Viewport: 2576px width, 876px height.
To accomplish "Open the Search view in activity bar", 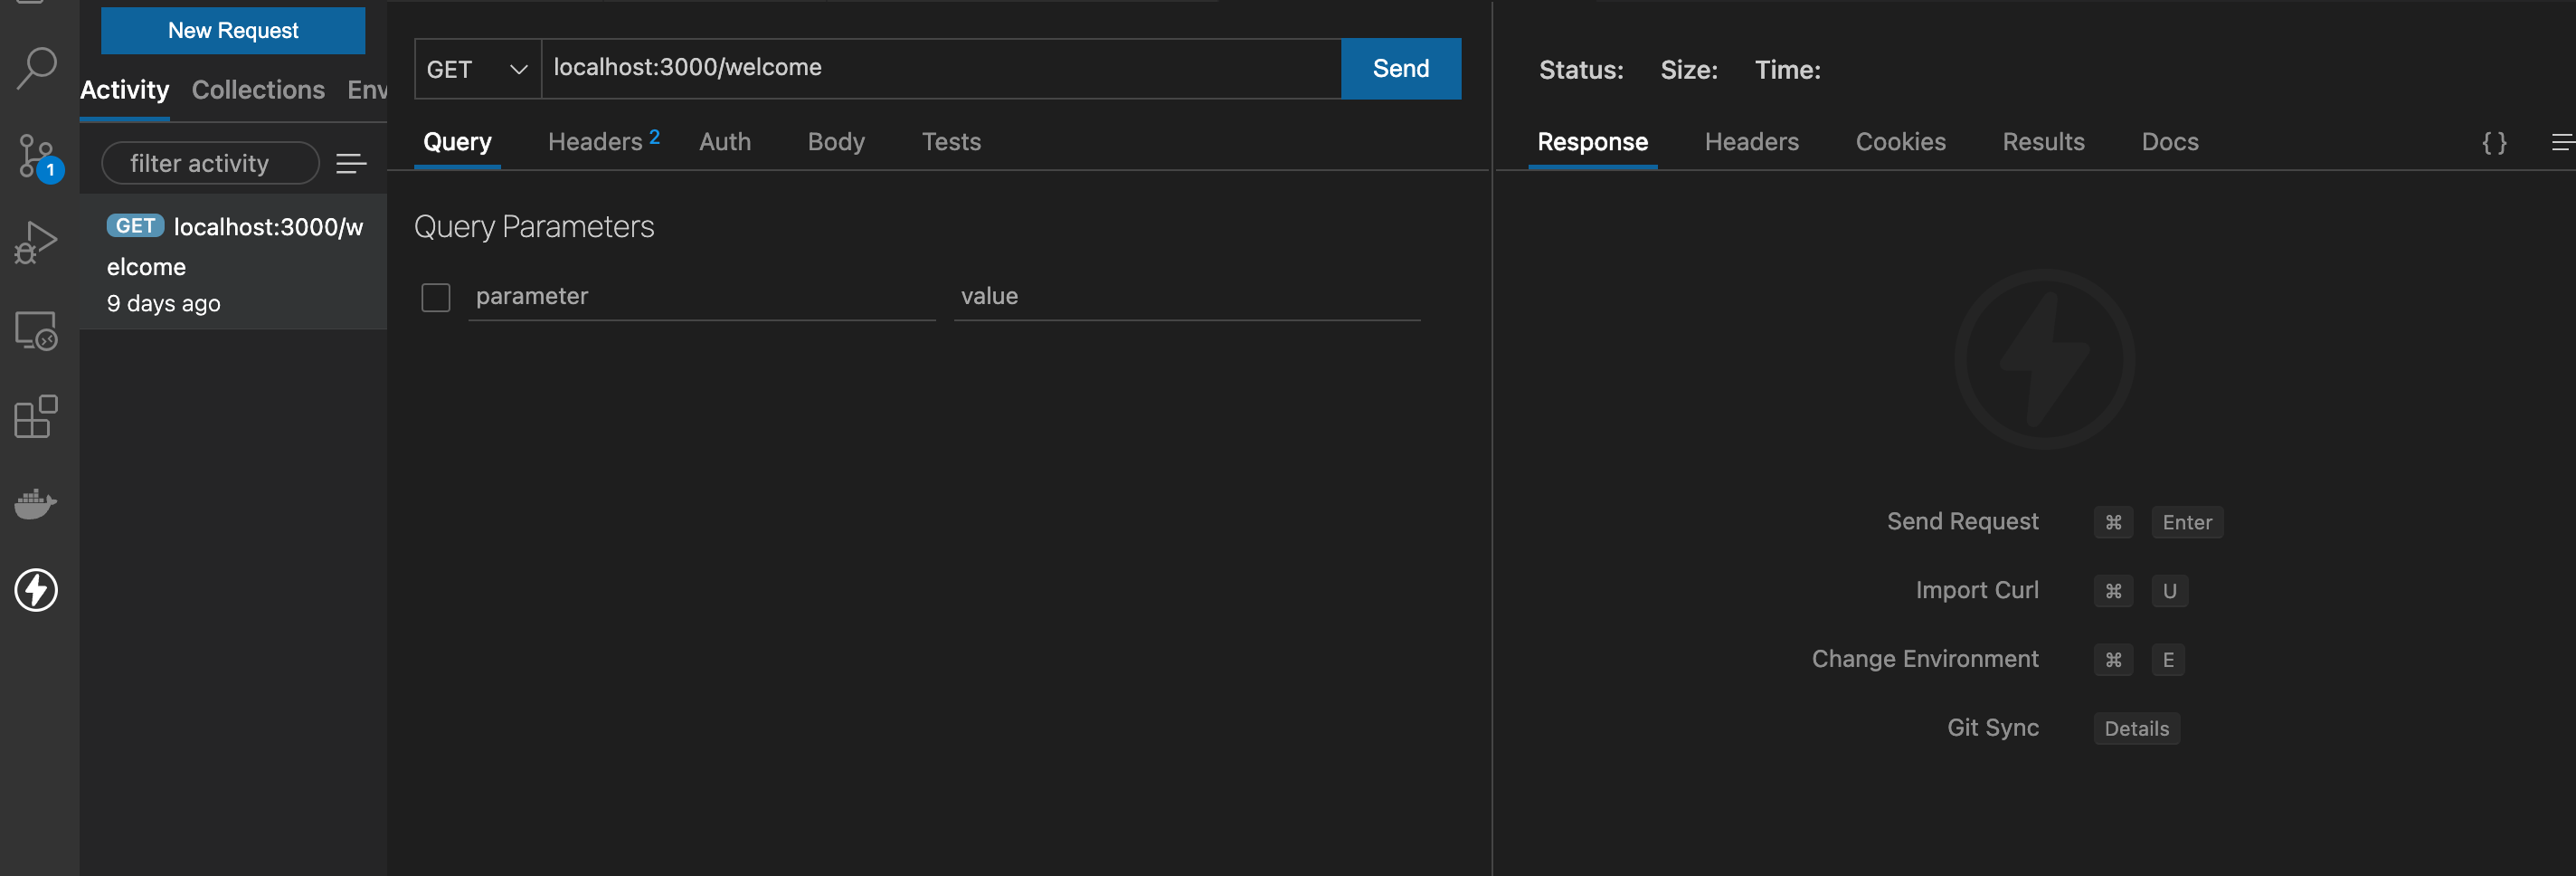I will [x=37, y=68].
